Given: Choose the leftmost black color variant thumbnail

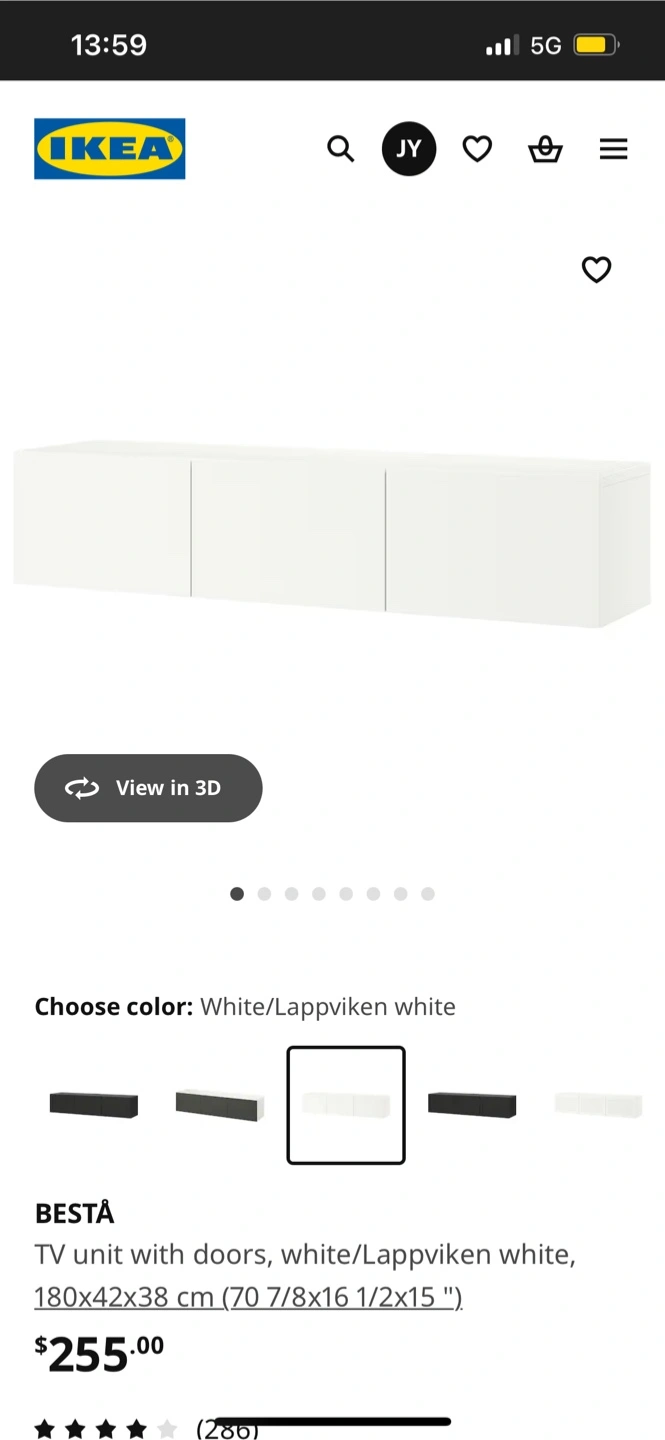Looking at the screenshot, I should 94,1105.
